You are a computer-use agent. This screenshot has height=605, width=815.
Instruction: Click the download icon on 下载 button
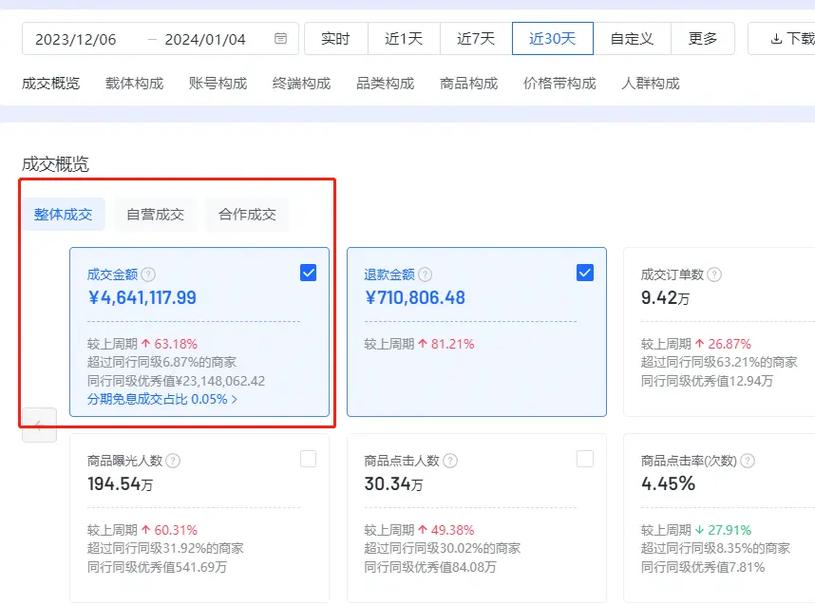click(x=776, y=39)
